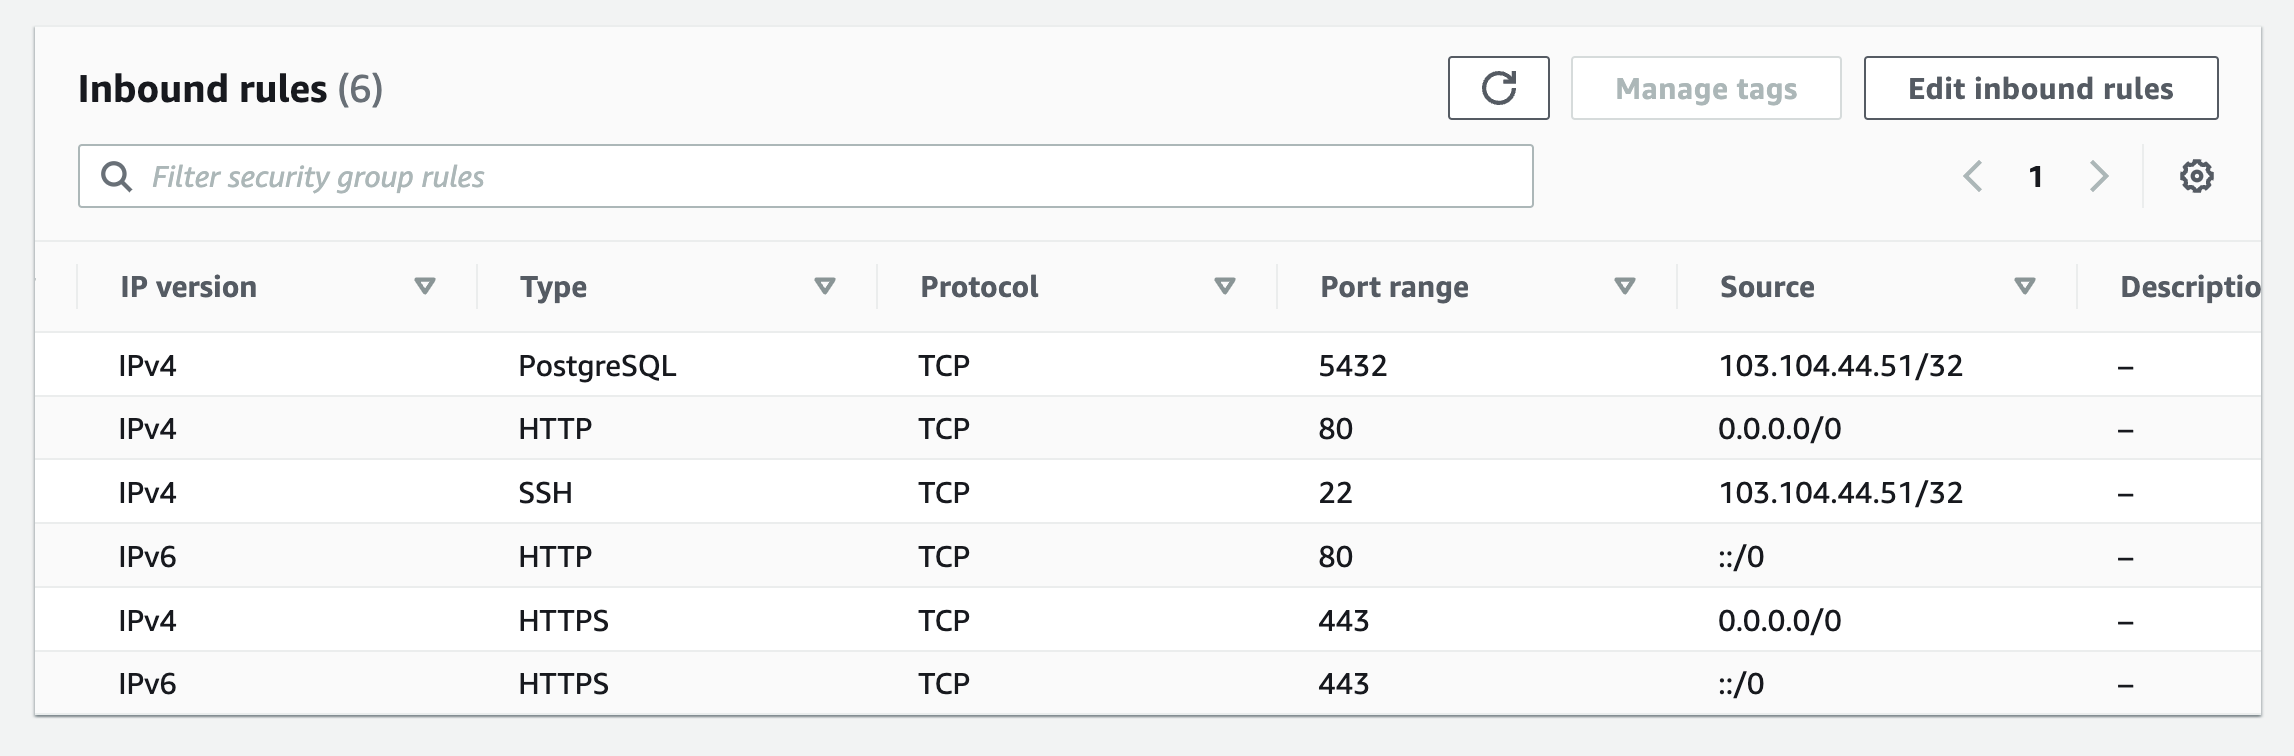Screen dimensions: 2294x756
Task: Open the Port range filter dropdown
Action: pyautogui.click(x=1624, y=286)
